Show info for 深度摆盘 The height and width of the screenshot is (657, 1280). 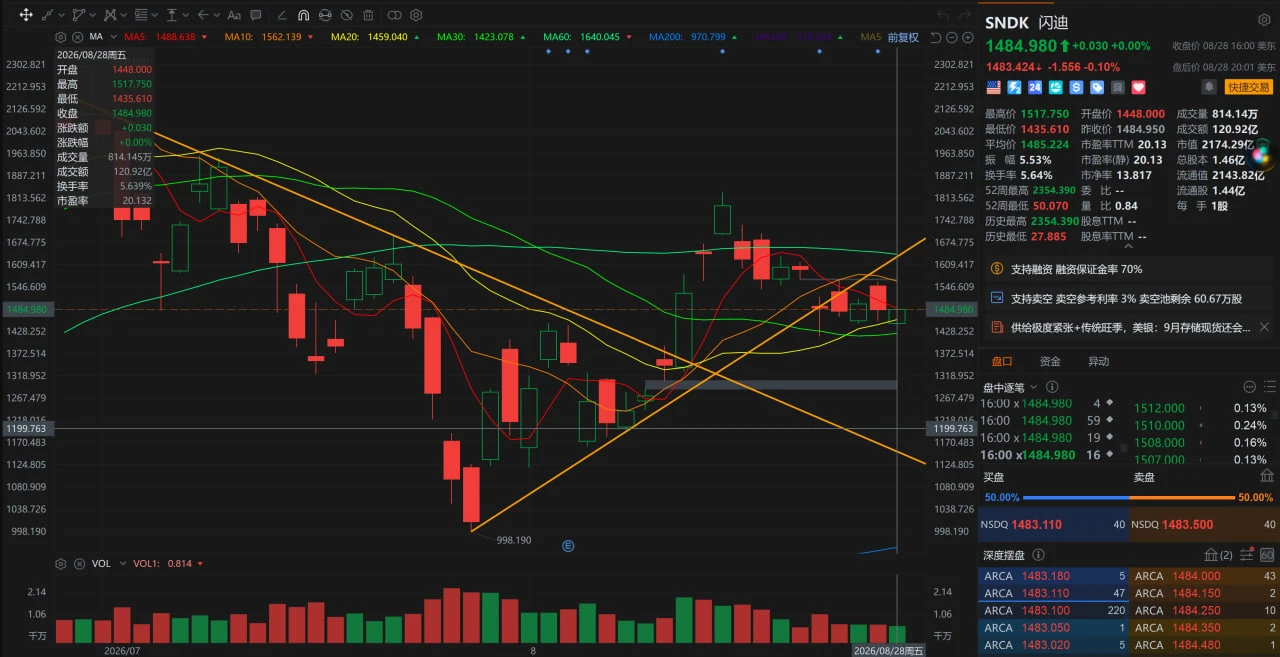1038,555
